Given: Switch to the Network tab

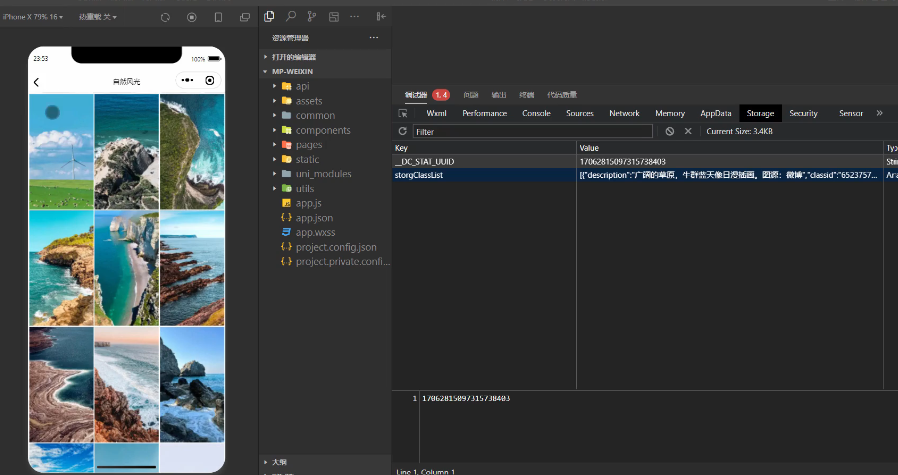Looking at the screenshot, I should [x=624, y=113].
